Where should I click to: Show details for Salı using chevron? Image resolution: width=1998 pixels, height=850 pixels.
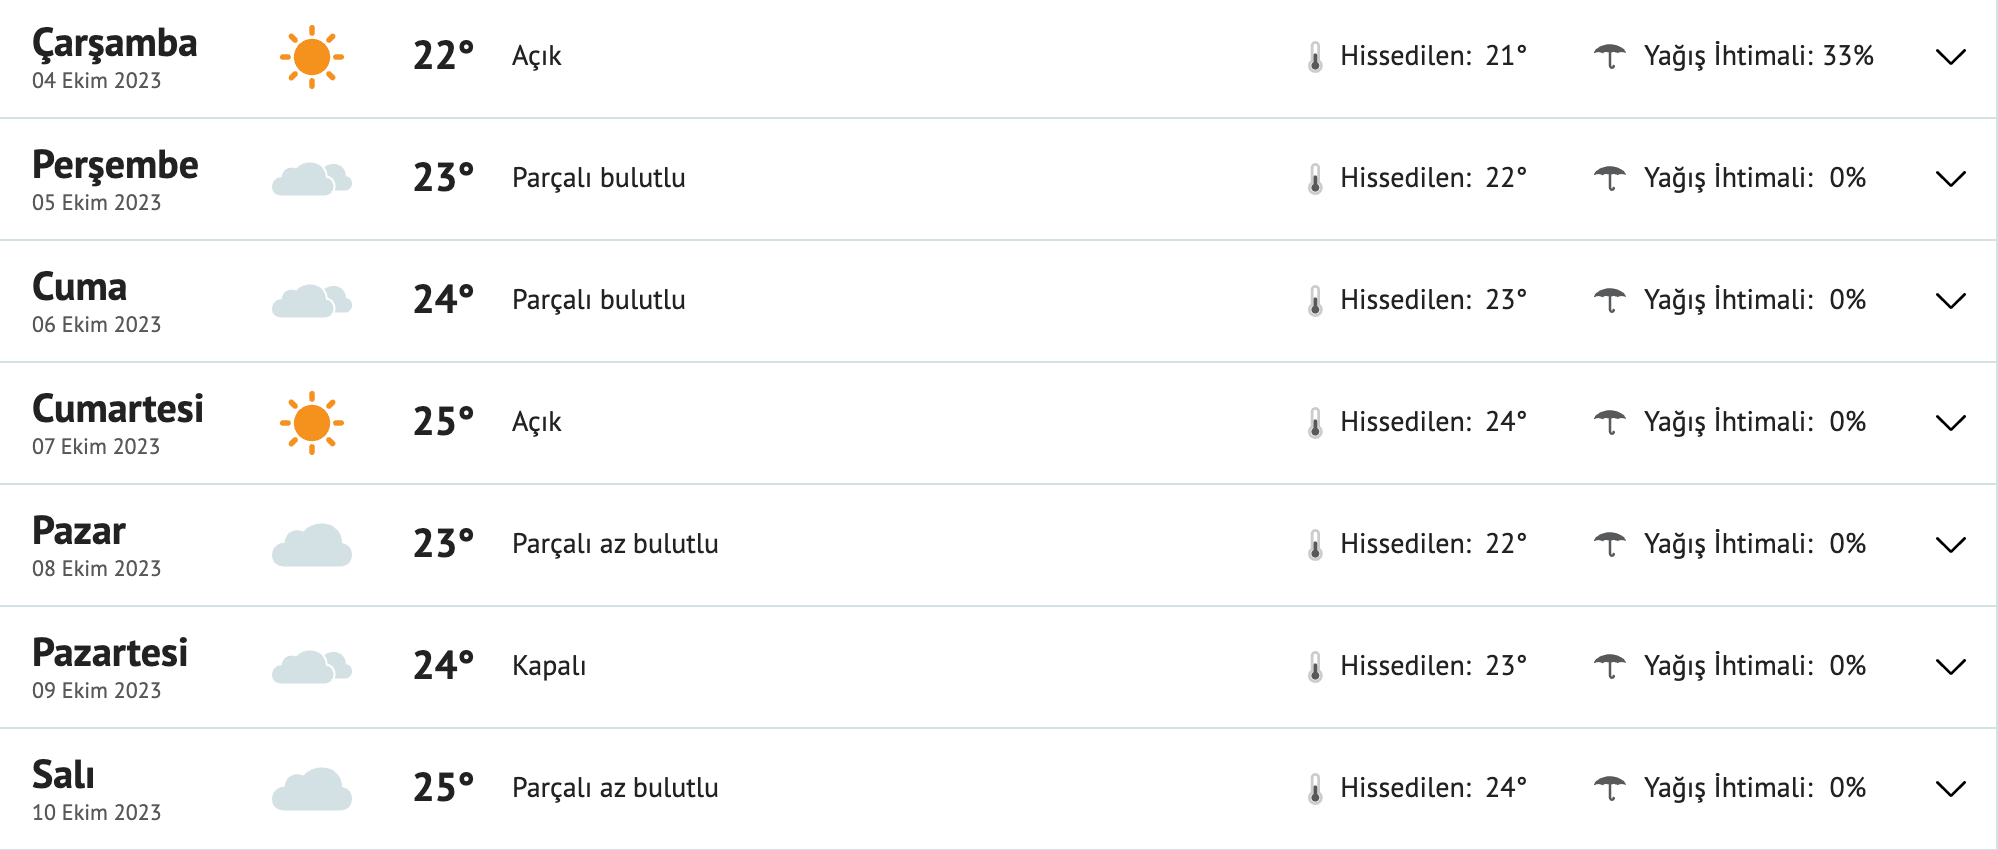[1950, 789]
